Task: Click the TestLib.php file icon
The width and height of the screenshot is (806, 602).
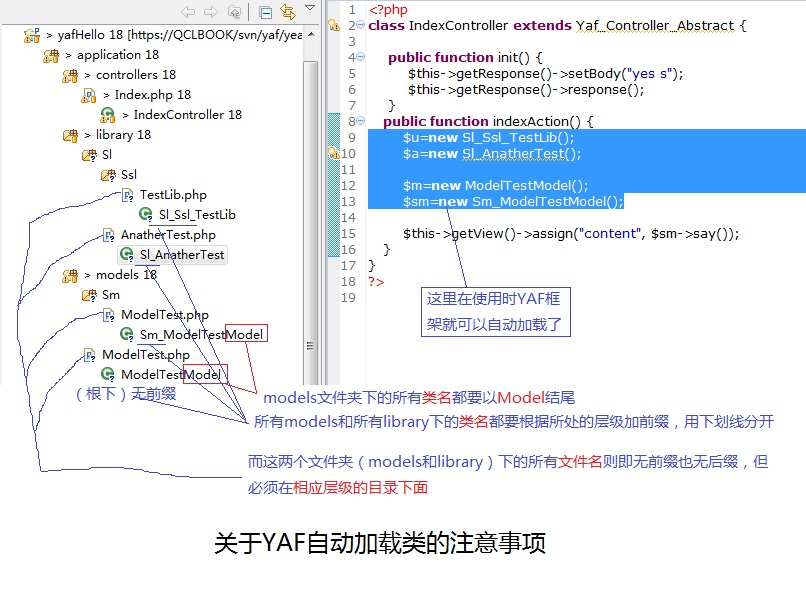Action: coord(127,195)
